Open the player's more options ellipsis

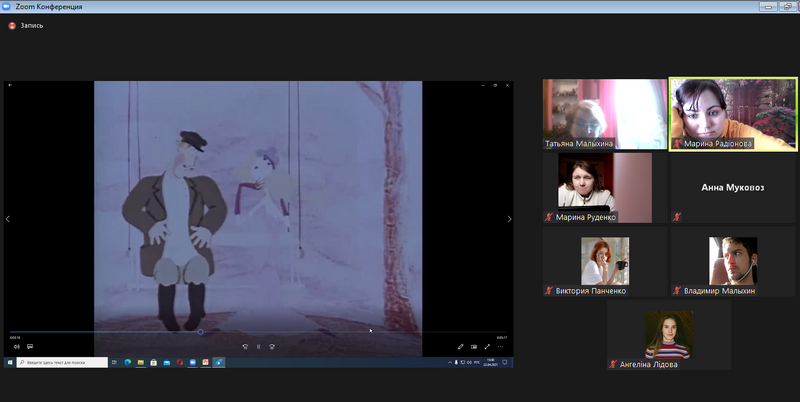[x=501, y=346]
